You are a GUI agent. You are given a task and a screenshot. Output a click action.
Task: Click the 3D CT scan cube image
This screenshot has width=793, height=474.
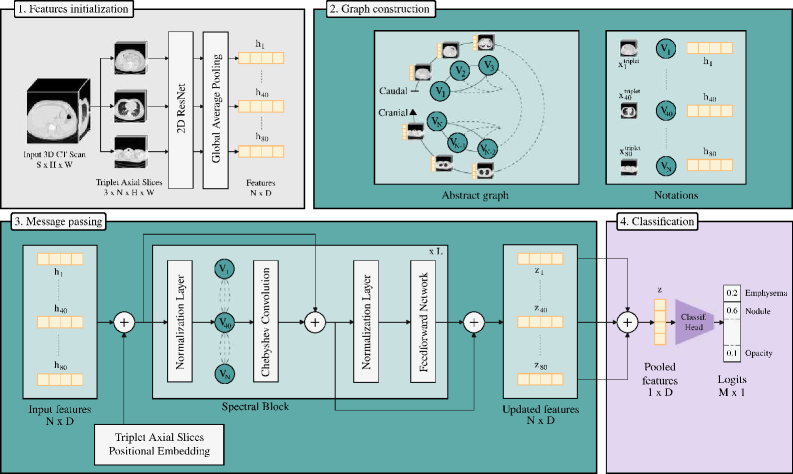pyautogui.click(x=58, y=111)
